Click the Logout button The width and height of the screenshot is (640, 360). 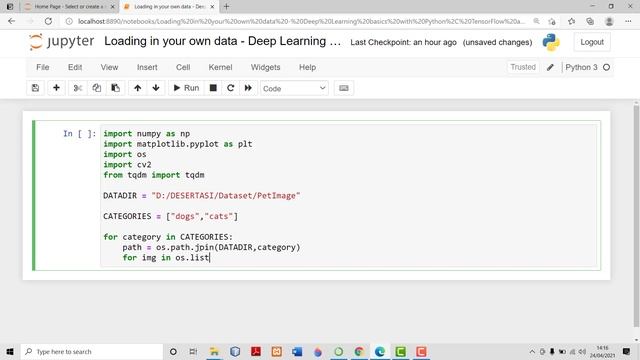(592, 42)
